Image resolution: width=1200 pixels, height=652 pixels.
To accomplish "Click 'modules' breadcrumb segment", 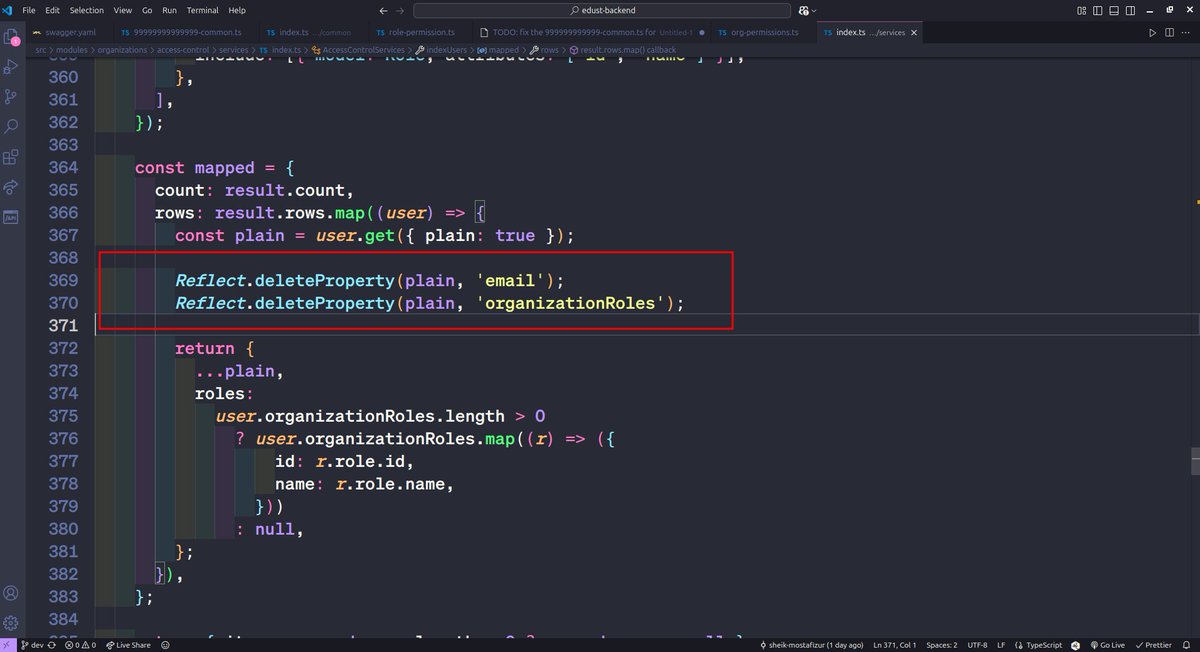I will [72, 49].
